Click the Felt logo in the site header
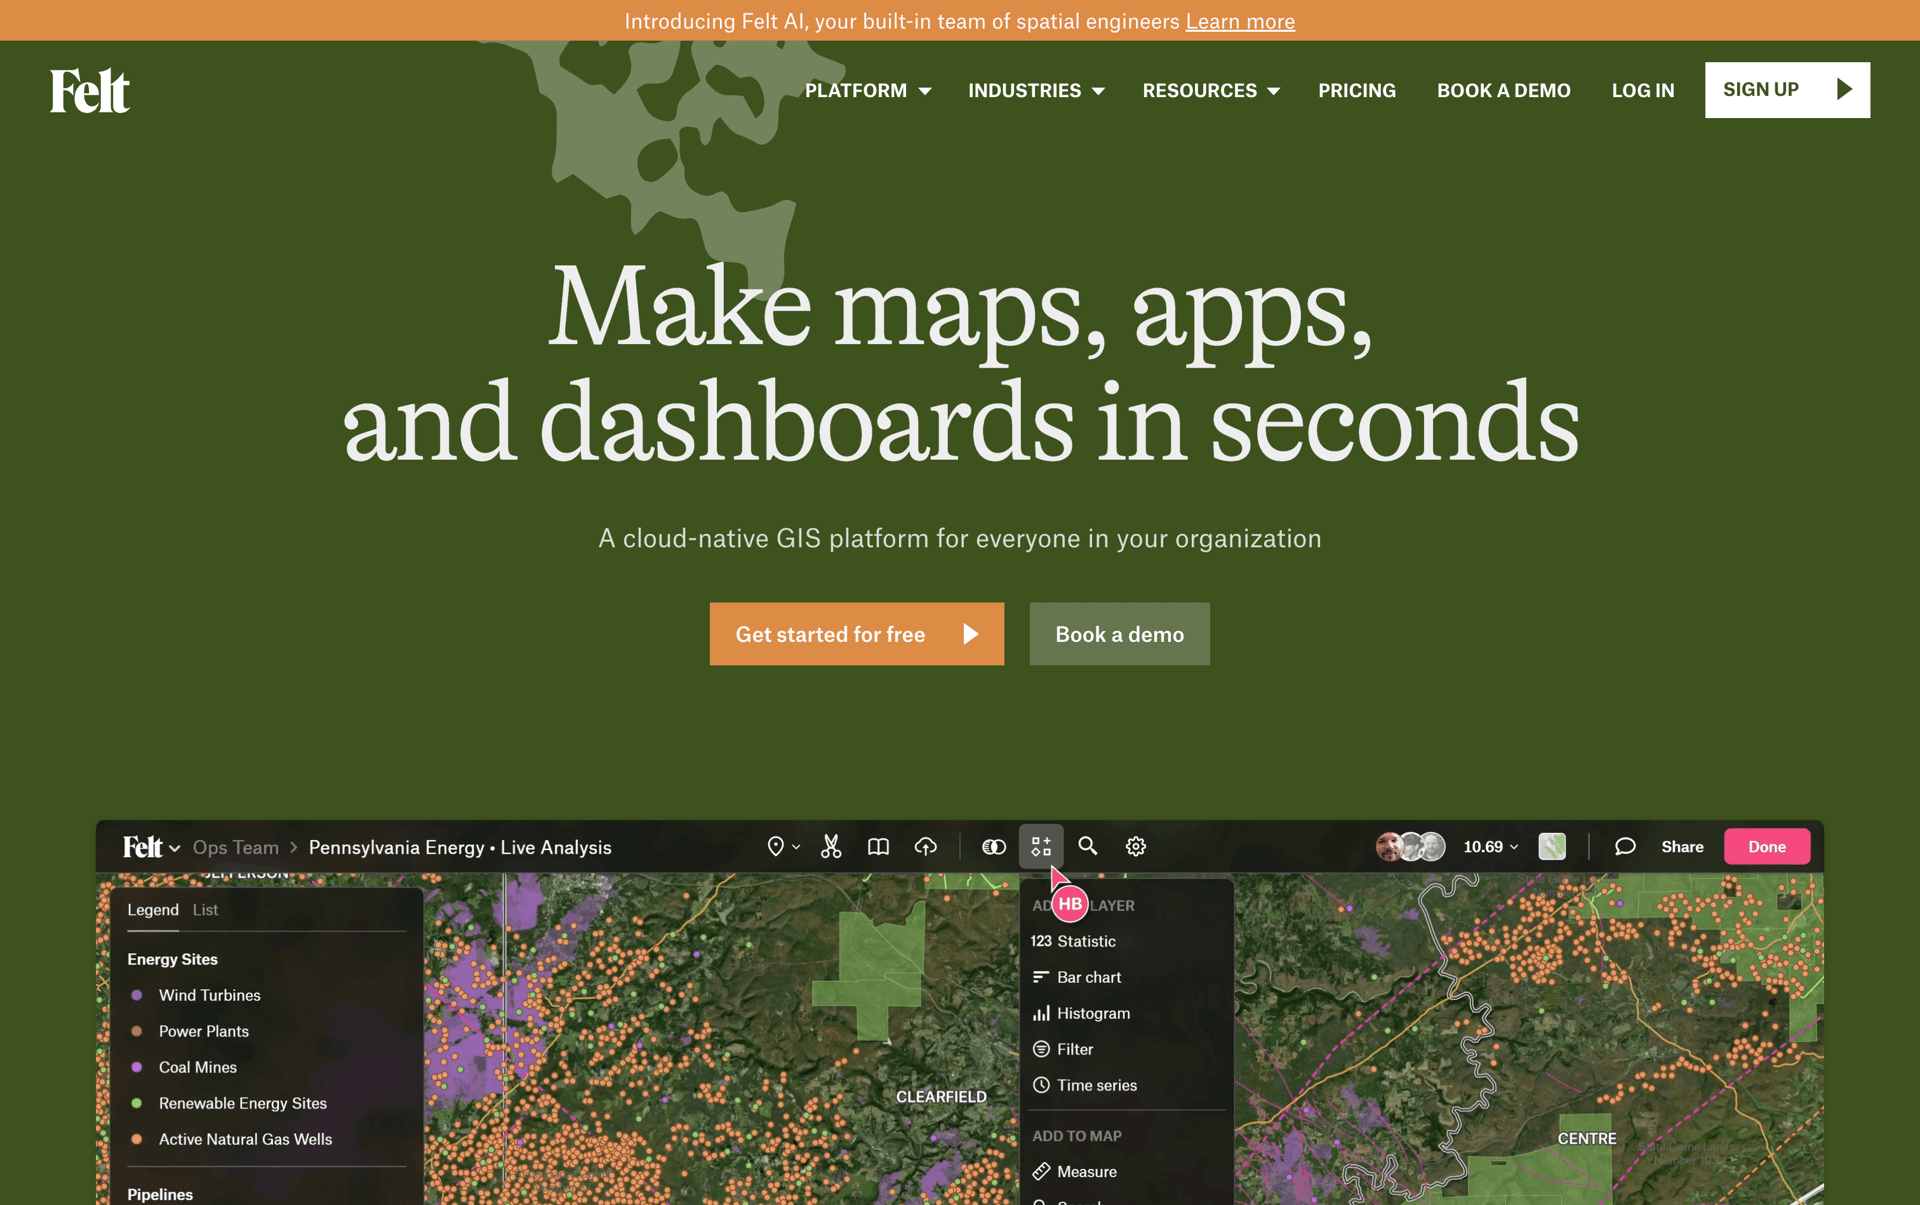 click(90, 90)
